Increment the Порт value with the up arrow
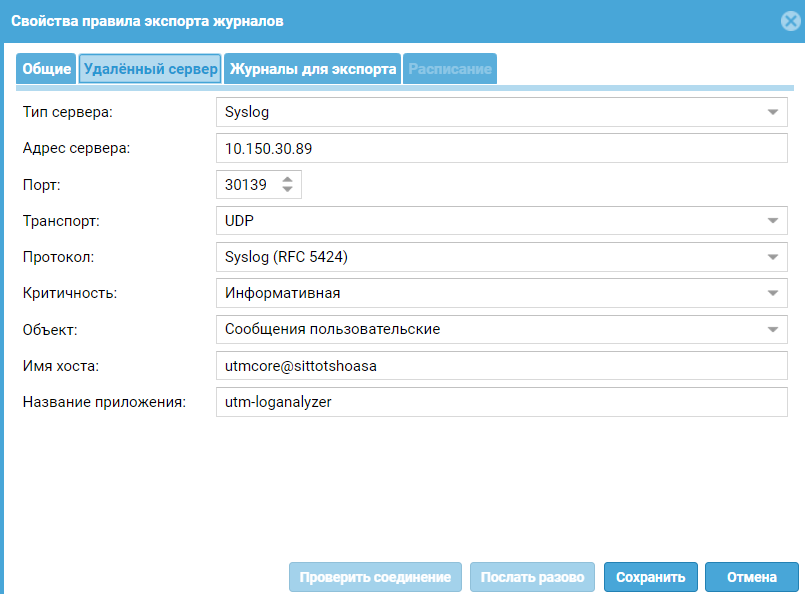The image size is (805, 594). coord(287,179)
